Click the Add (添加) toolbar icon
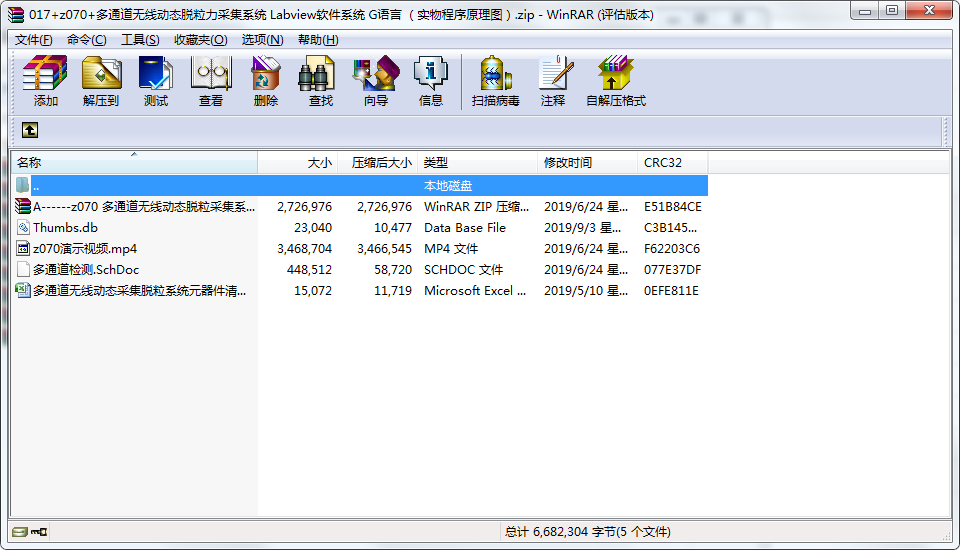The width and height of the screenshot is (960, 550). coord(45,81)
